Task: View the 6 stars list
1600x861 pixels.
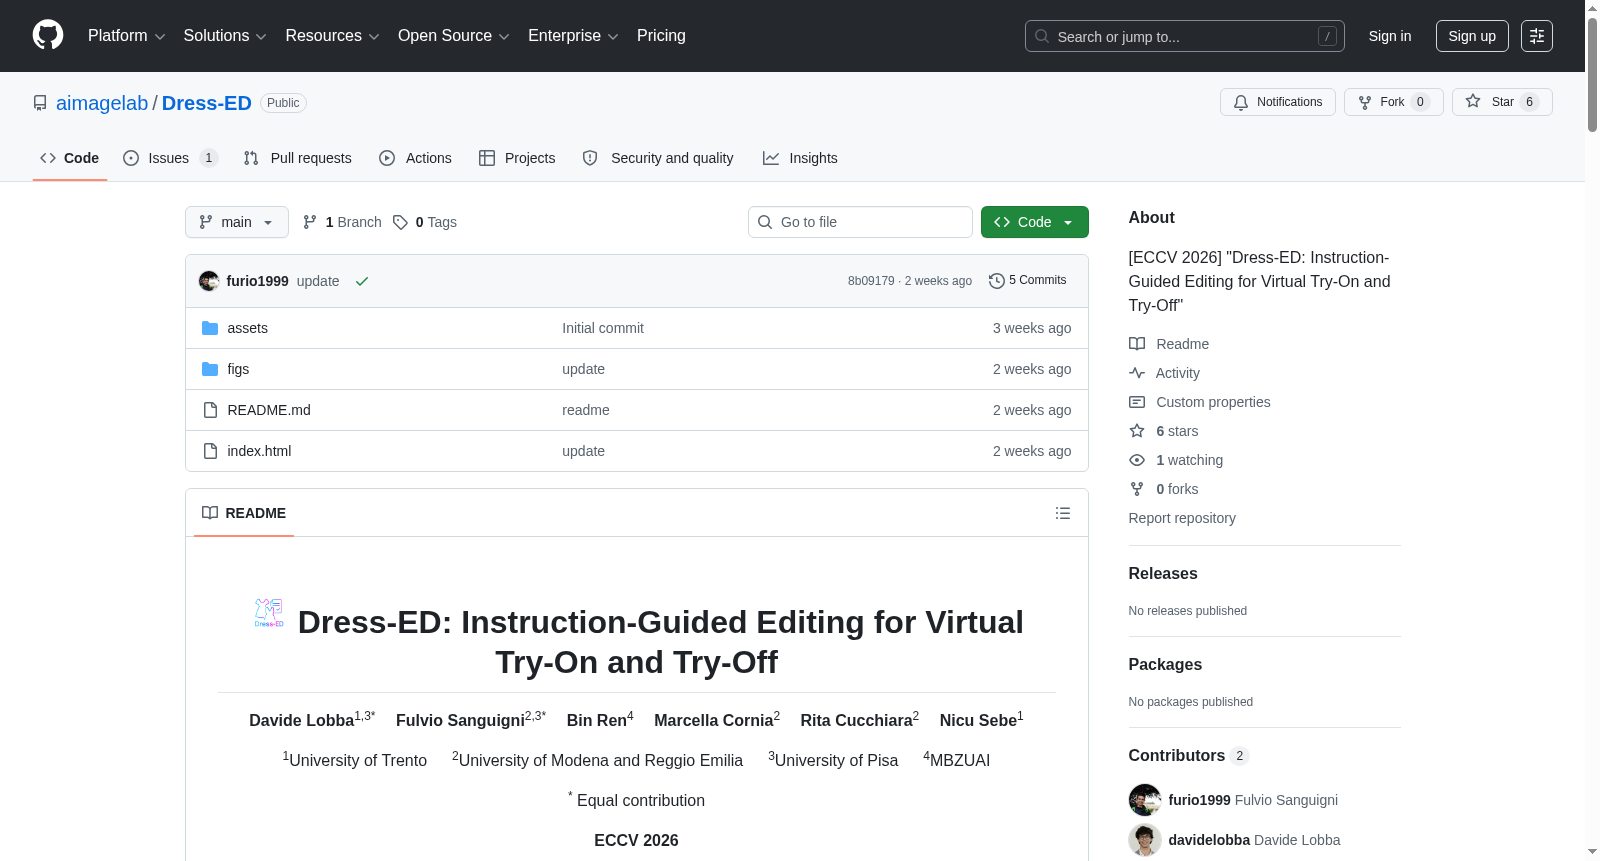Action: [x=1164, y=431]
